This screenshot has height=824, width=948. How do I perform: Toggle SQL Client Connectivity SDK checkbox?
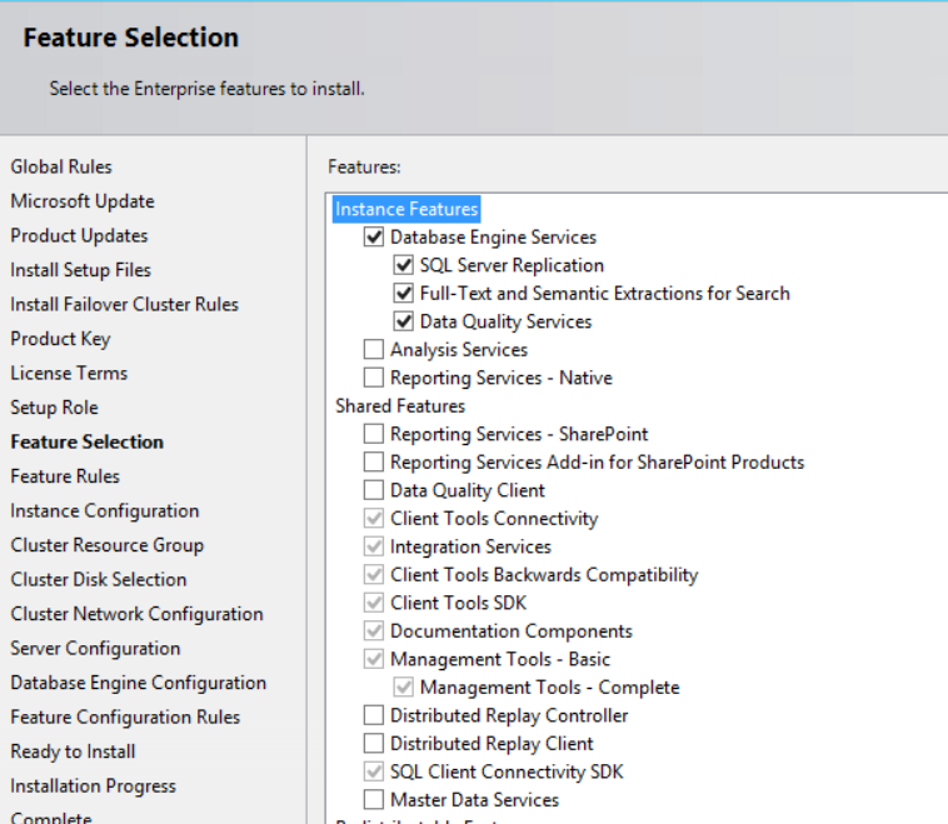[374, 771]
